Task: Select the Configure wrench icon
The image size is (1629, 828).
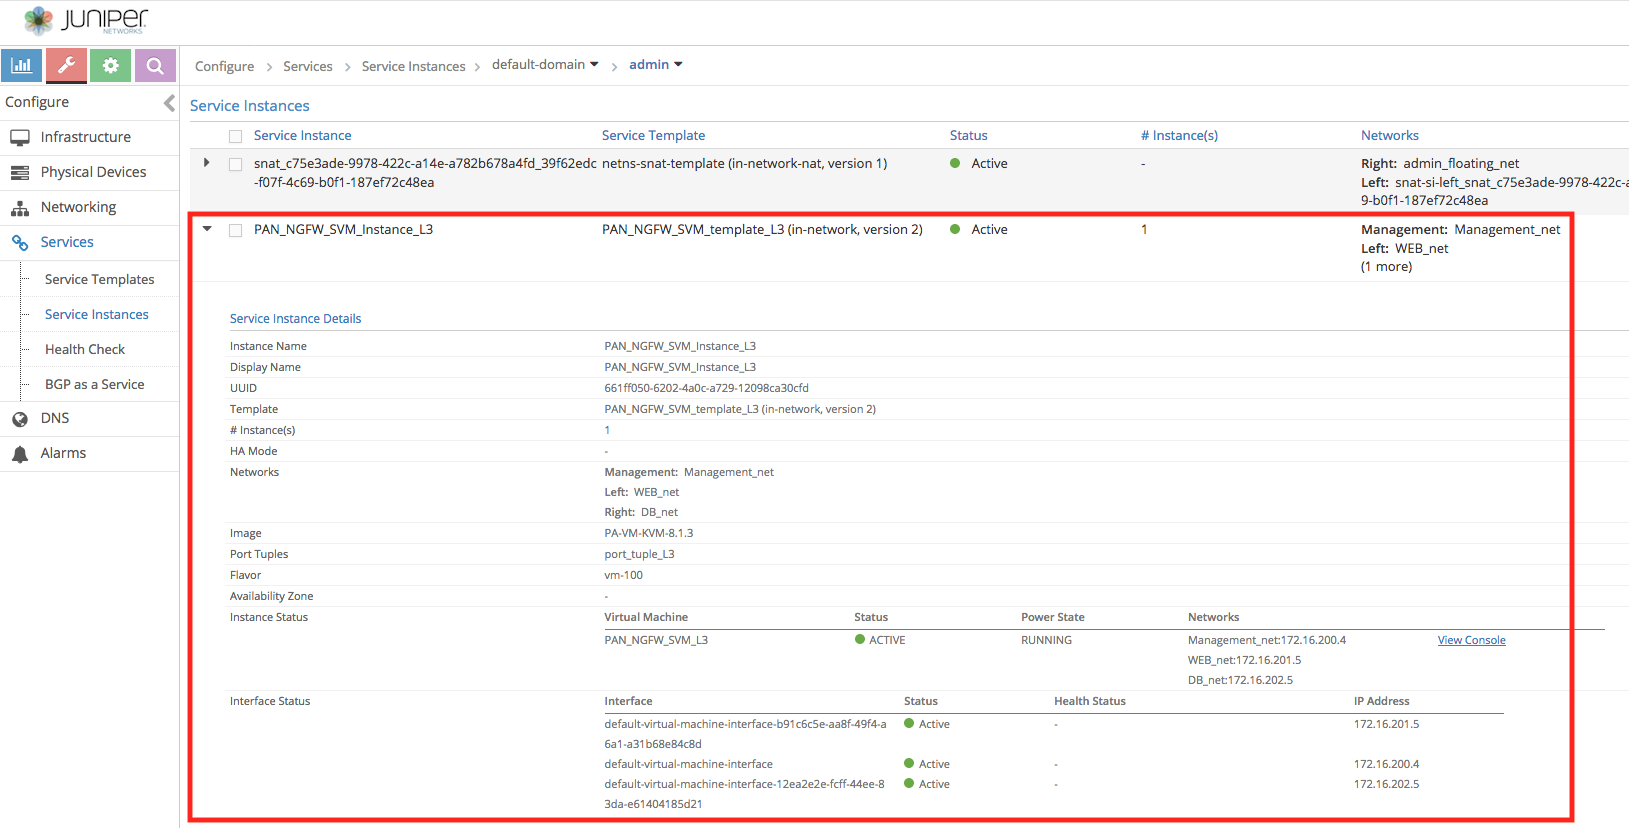Action: [66, 66]
